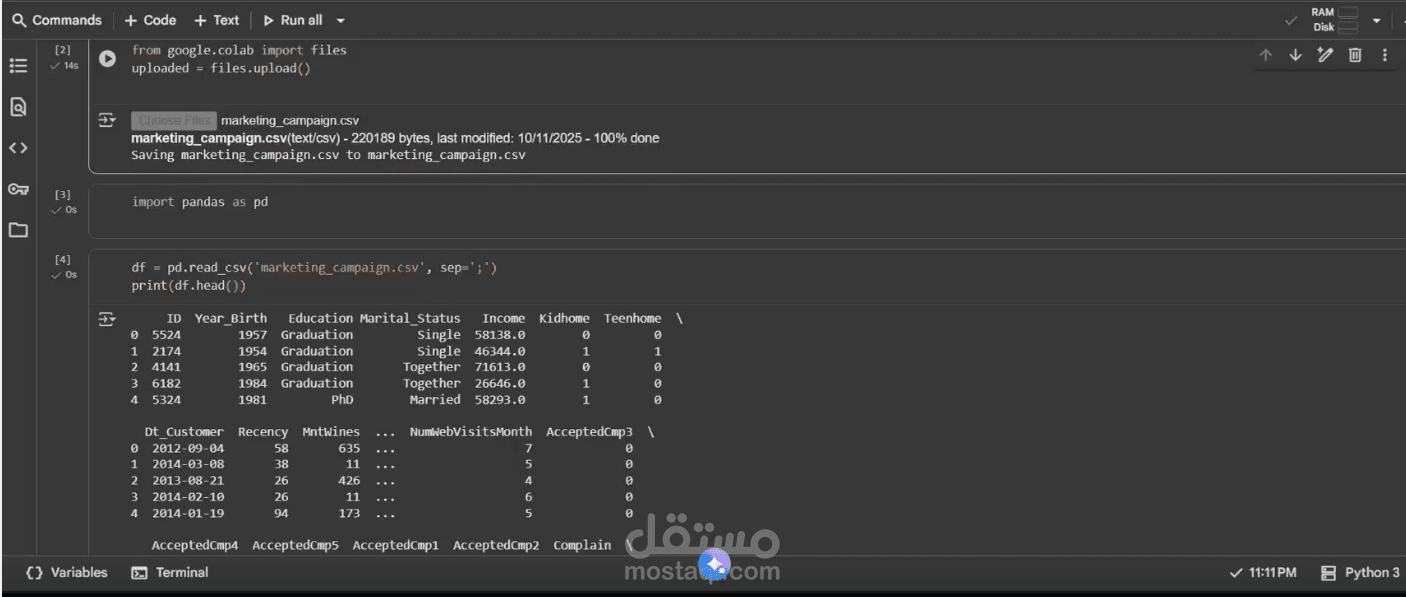This screenshot has width=1406, height=597.
Task: Move cell down with arrow icon
Action: 1295,55
